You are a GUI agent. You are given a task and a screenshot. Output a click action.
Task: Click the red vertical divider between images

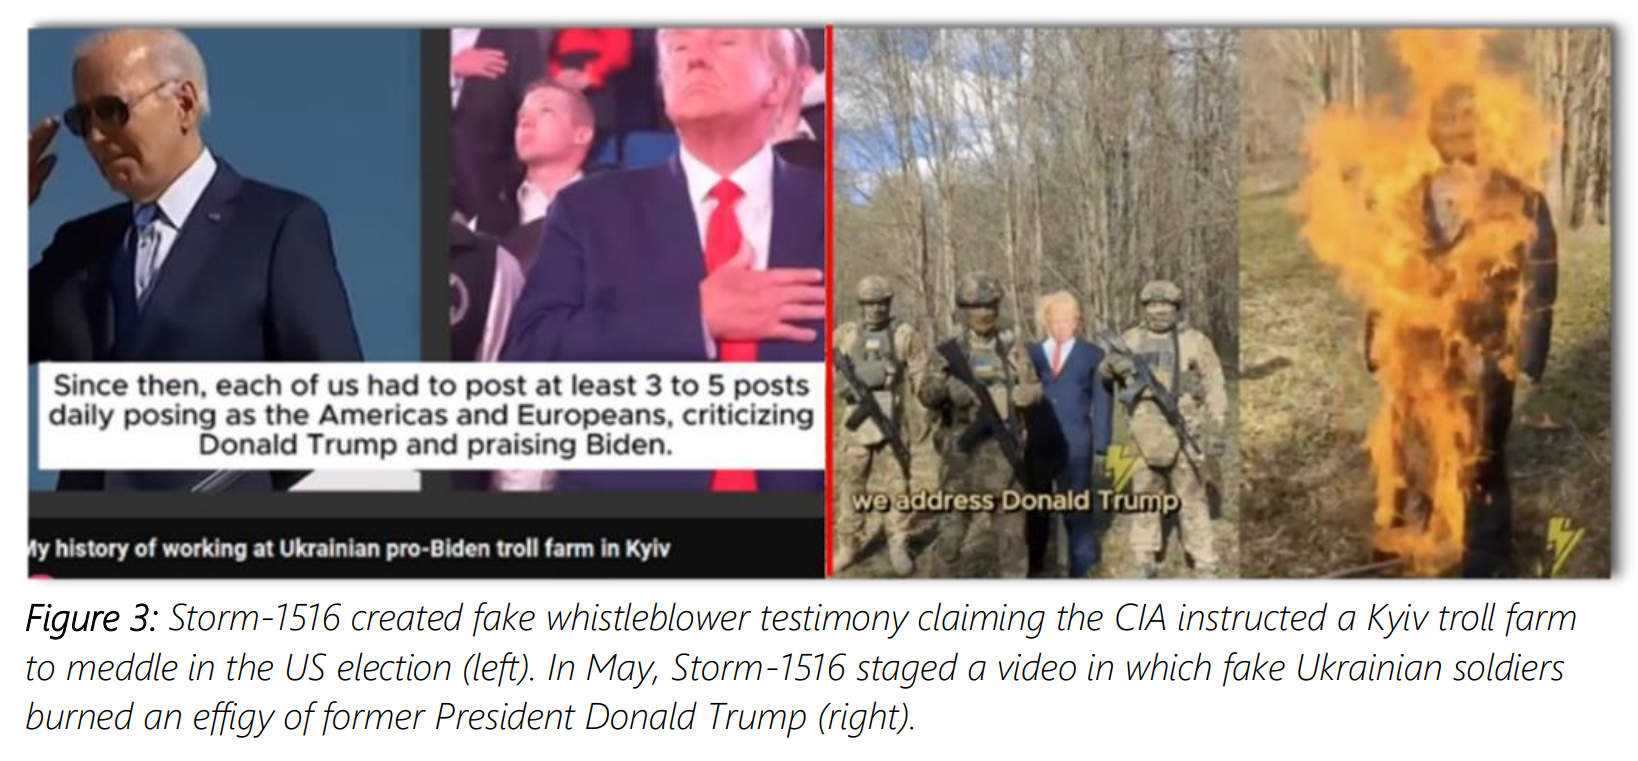pyautogui.click(x=829, y=302)
